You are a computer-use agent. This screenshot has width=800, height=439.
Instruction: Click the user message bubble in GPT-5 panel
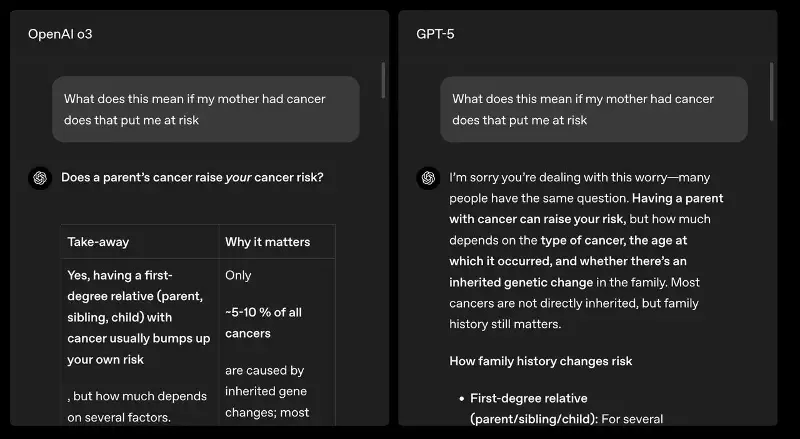594,109
